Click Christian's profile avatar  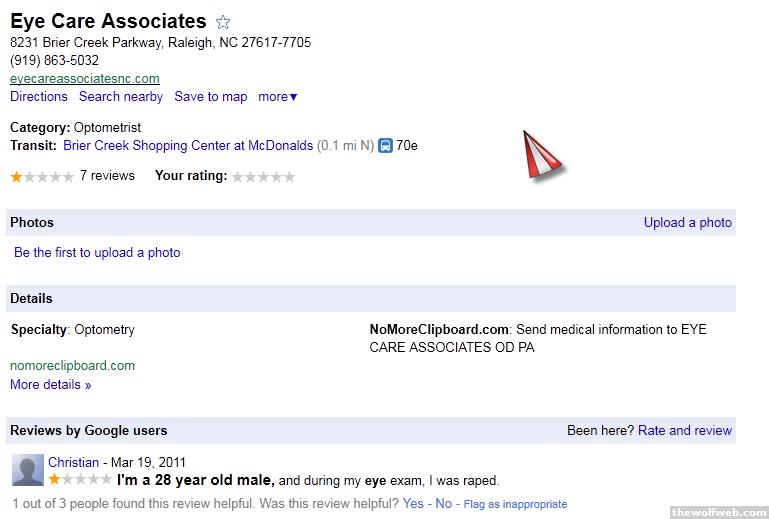[30, 471]
